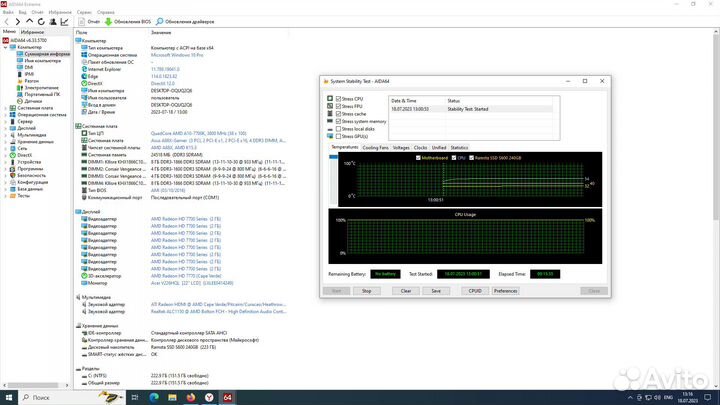Expand the Сеть tree node
The height and width of the screenshot is (405, 720).
tap(6, 148)
